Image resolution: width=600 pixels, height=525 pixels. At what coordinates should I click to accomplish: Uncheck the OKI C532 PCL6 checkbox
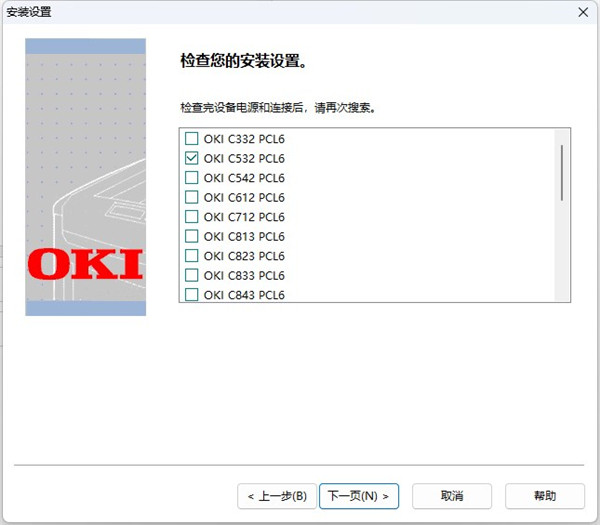[x=191, y=158]
